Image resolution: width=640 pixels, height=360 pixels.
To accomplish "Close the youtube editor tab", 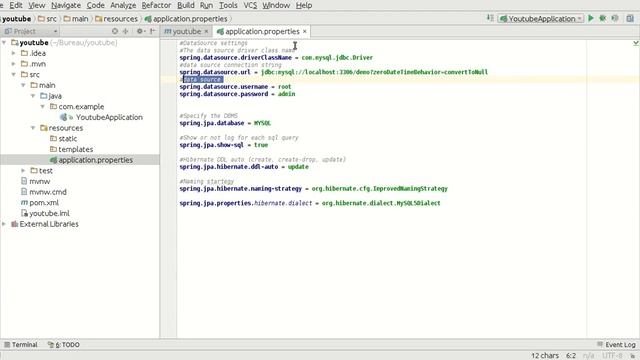I will coord(206,31).
